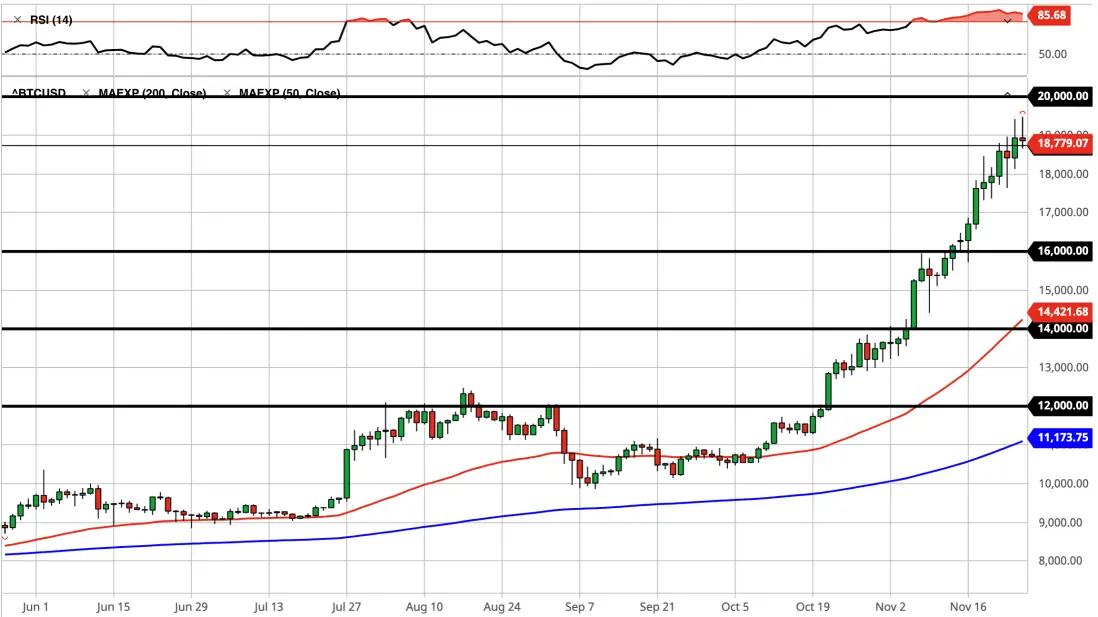Open the MAEXP (50, Close) study label

pos(290,92)
